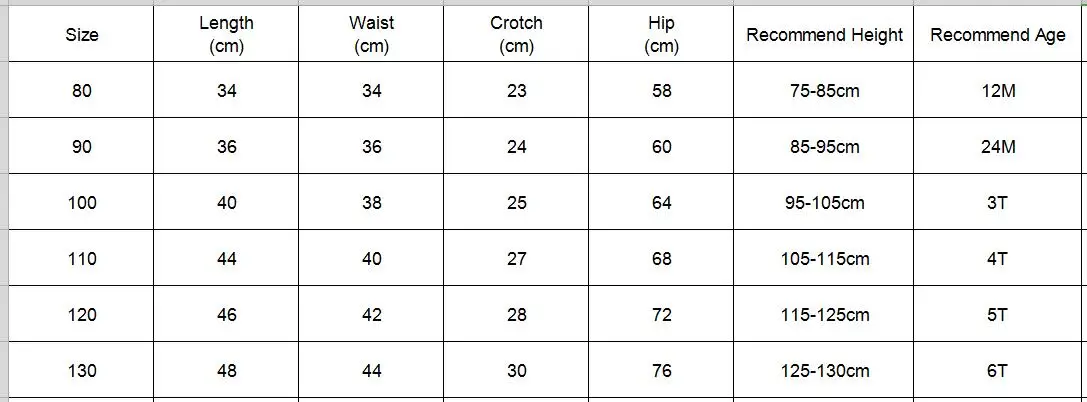Click the 3T age cell
1087x402 pixels.
998,202
